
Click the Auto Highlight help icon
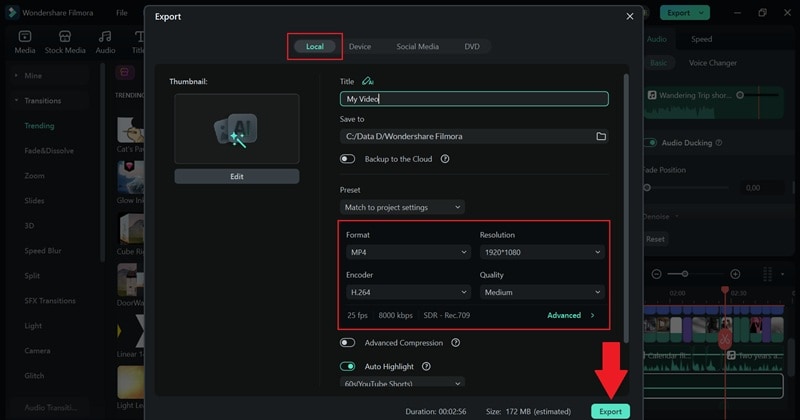coord(426,366)
